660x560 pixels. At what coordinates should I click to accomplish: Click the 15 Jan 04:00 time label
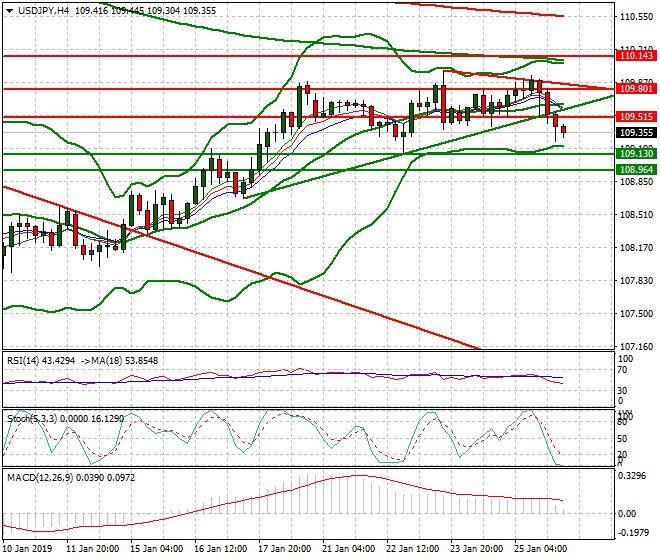click(x=156, y=549)
